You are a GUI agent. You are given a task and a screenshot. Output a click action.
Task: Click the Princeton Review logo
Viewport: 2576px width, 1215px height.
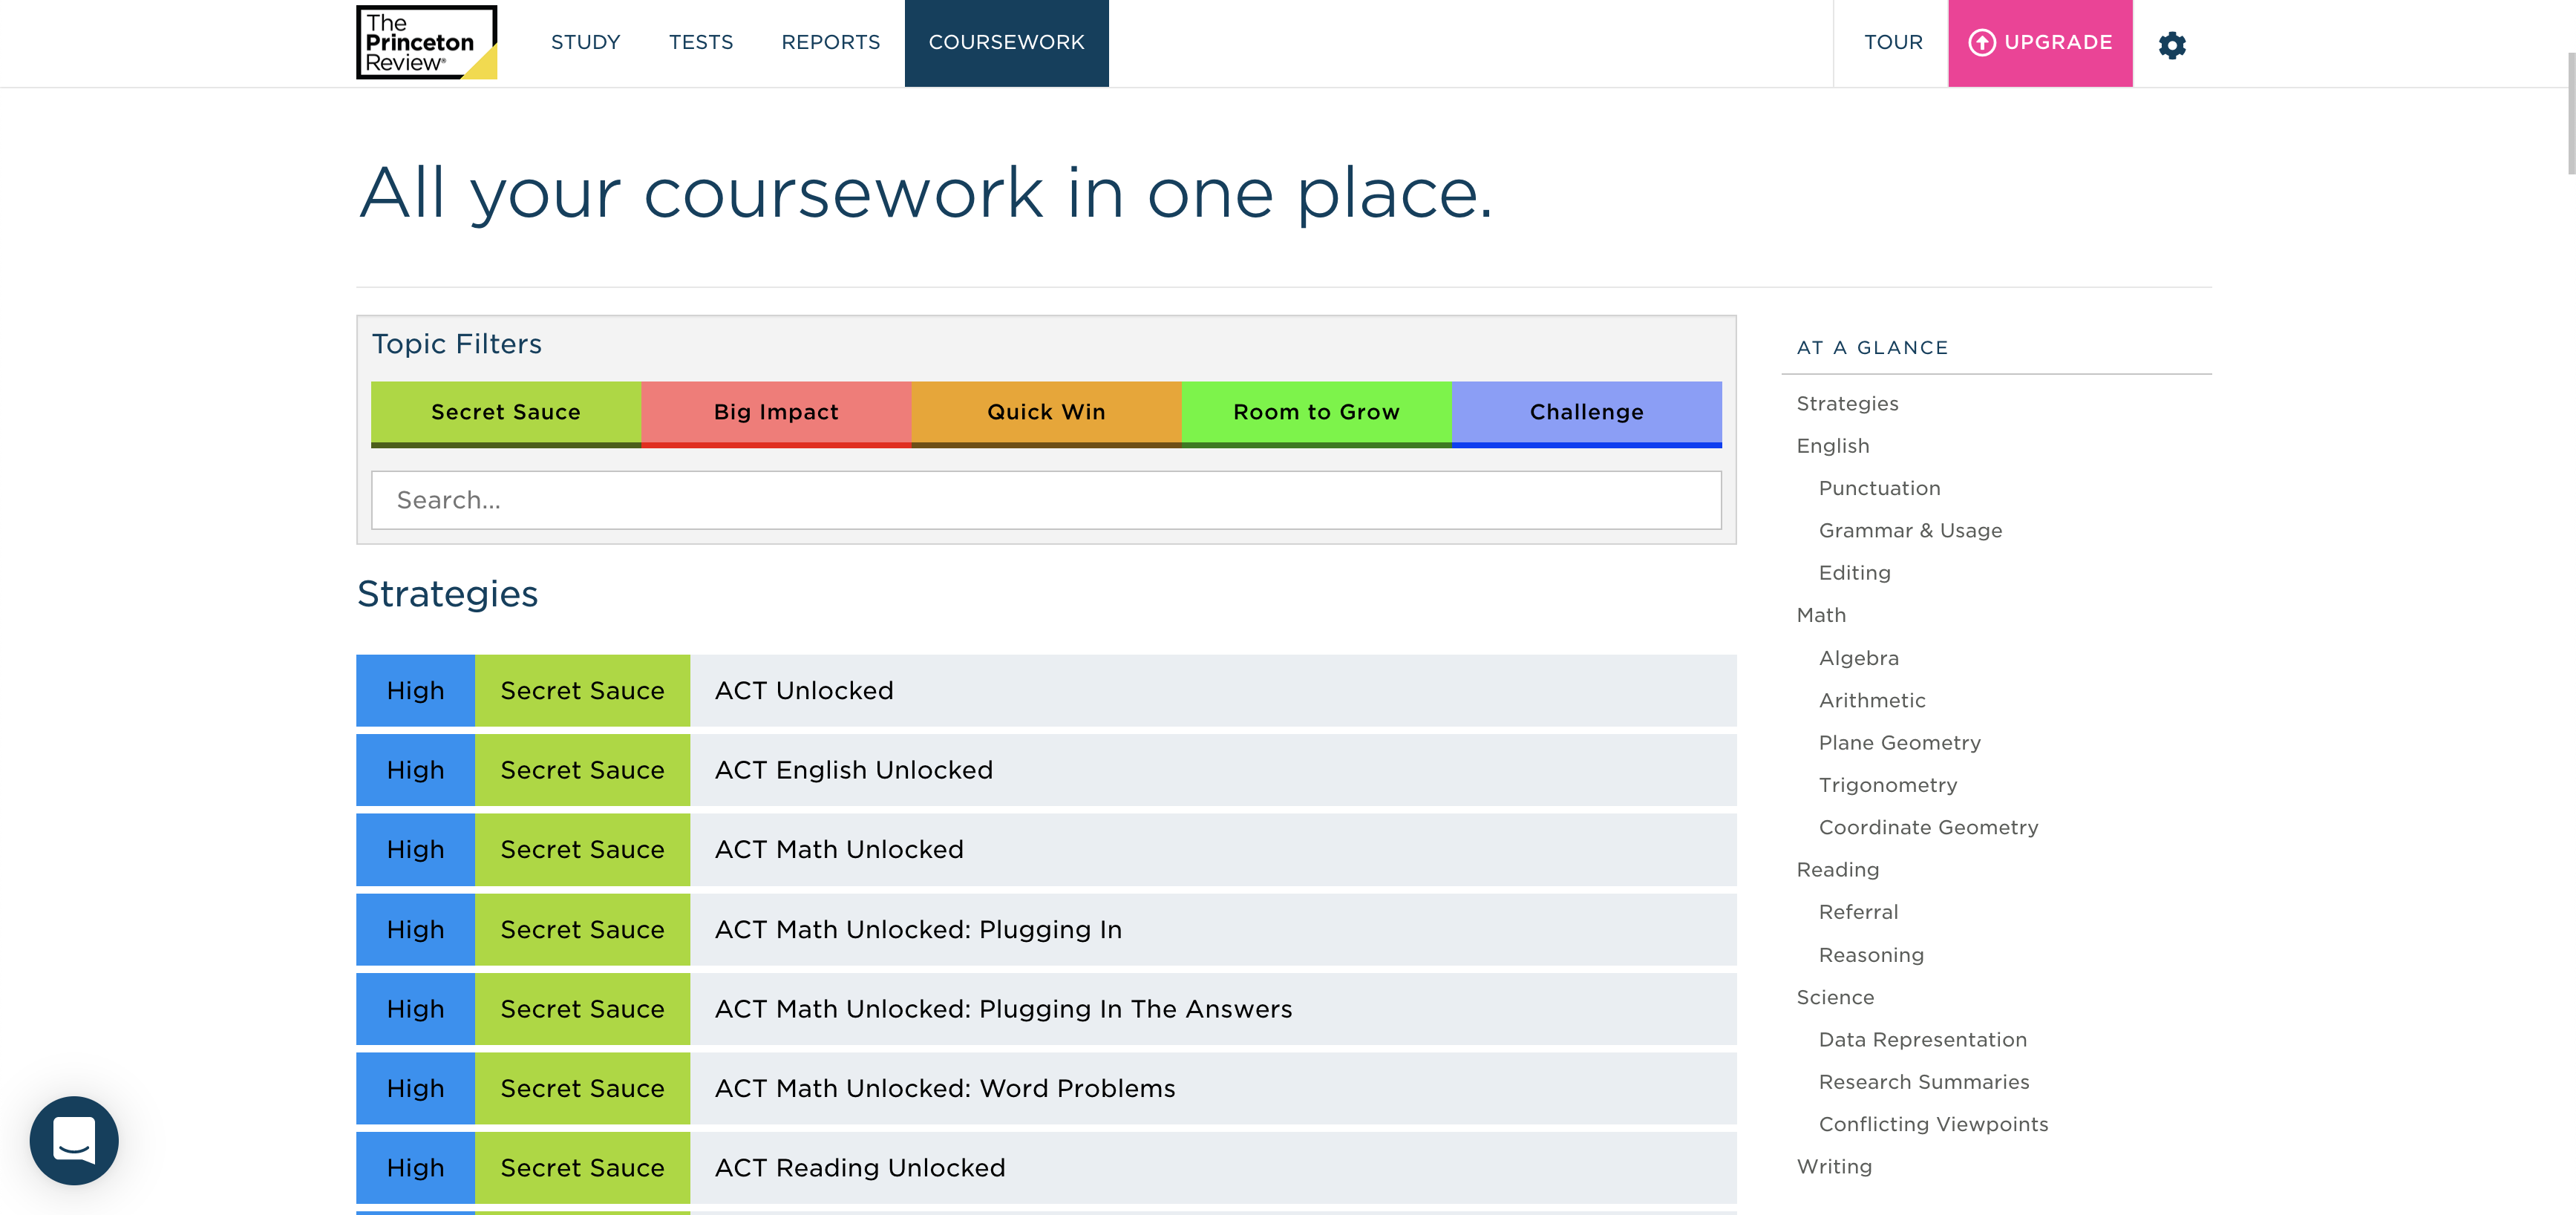(x=426, y=43)
